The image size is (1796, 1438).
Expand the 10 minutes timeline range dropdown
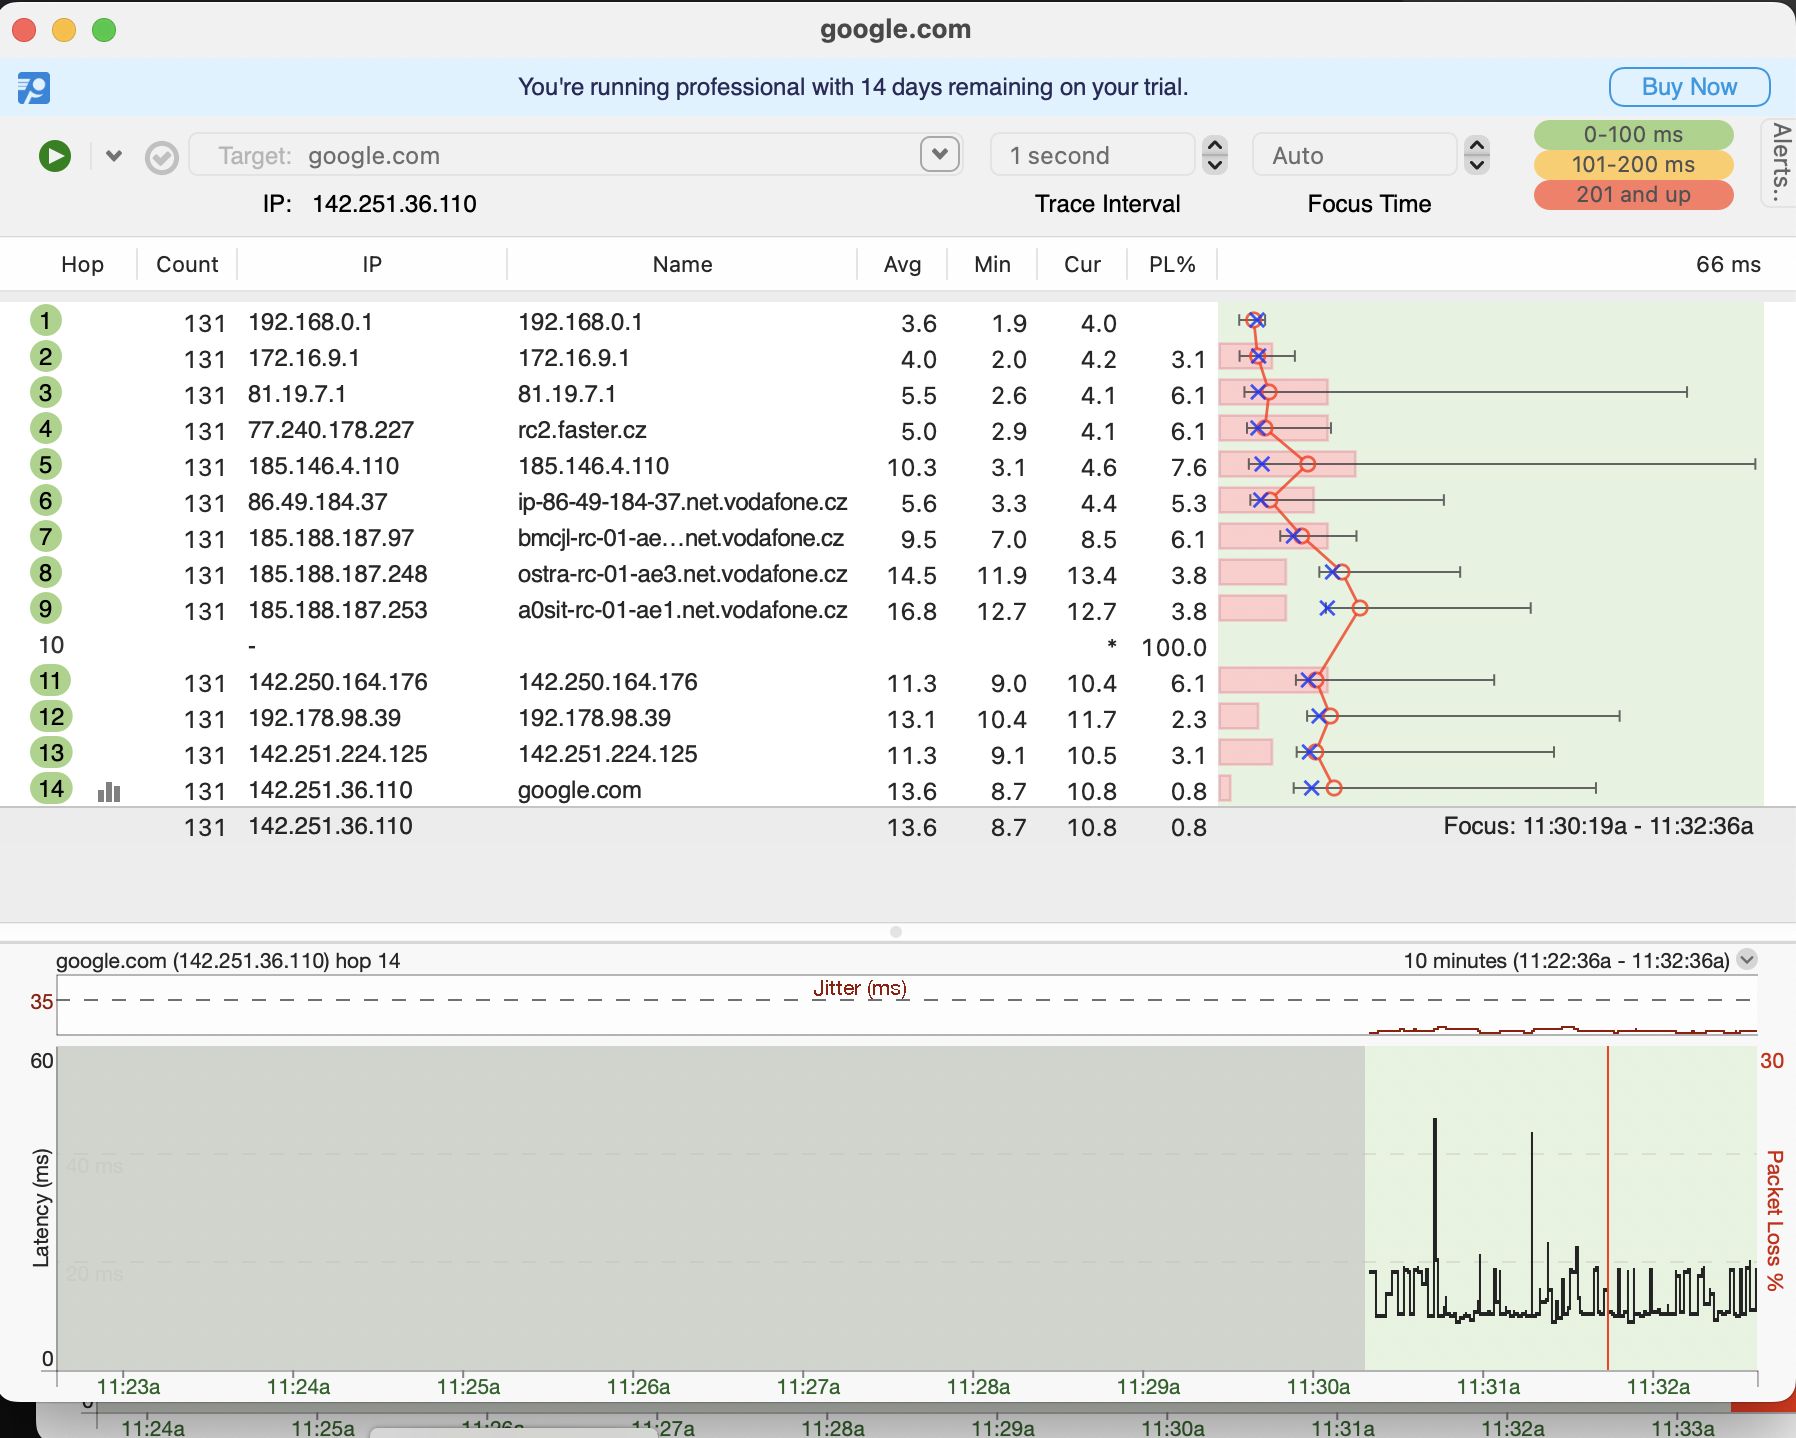tap(1747, 960)
